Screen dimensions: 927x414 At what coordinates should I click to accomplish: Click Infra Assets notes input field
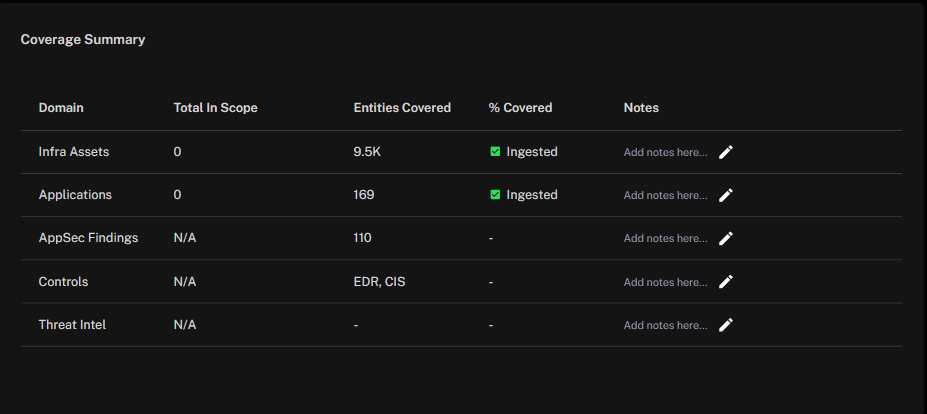pyautogui.click(x=665, y=153)
